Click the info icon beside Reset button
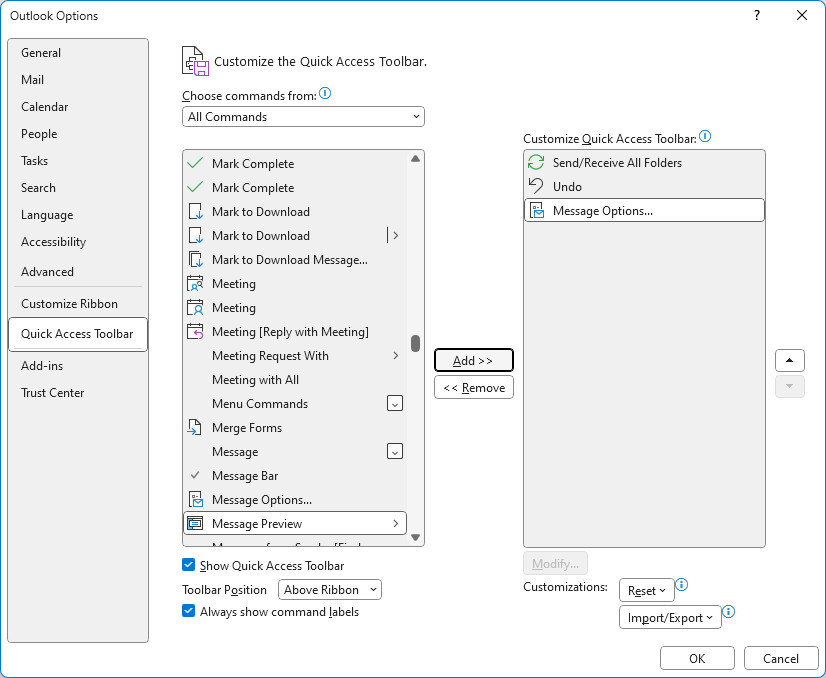The image size is (826, 678). pyautogui.click(x=682, y=584)
